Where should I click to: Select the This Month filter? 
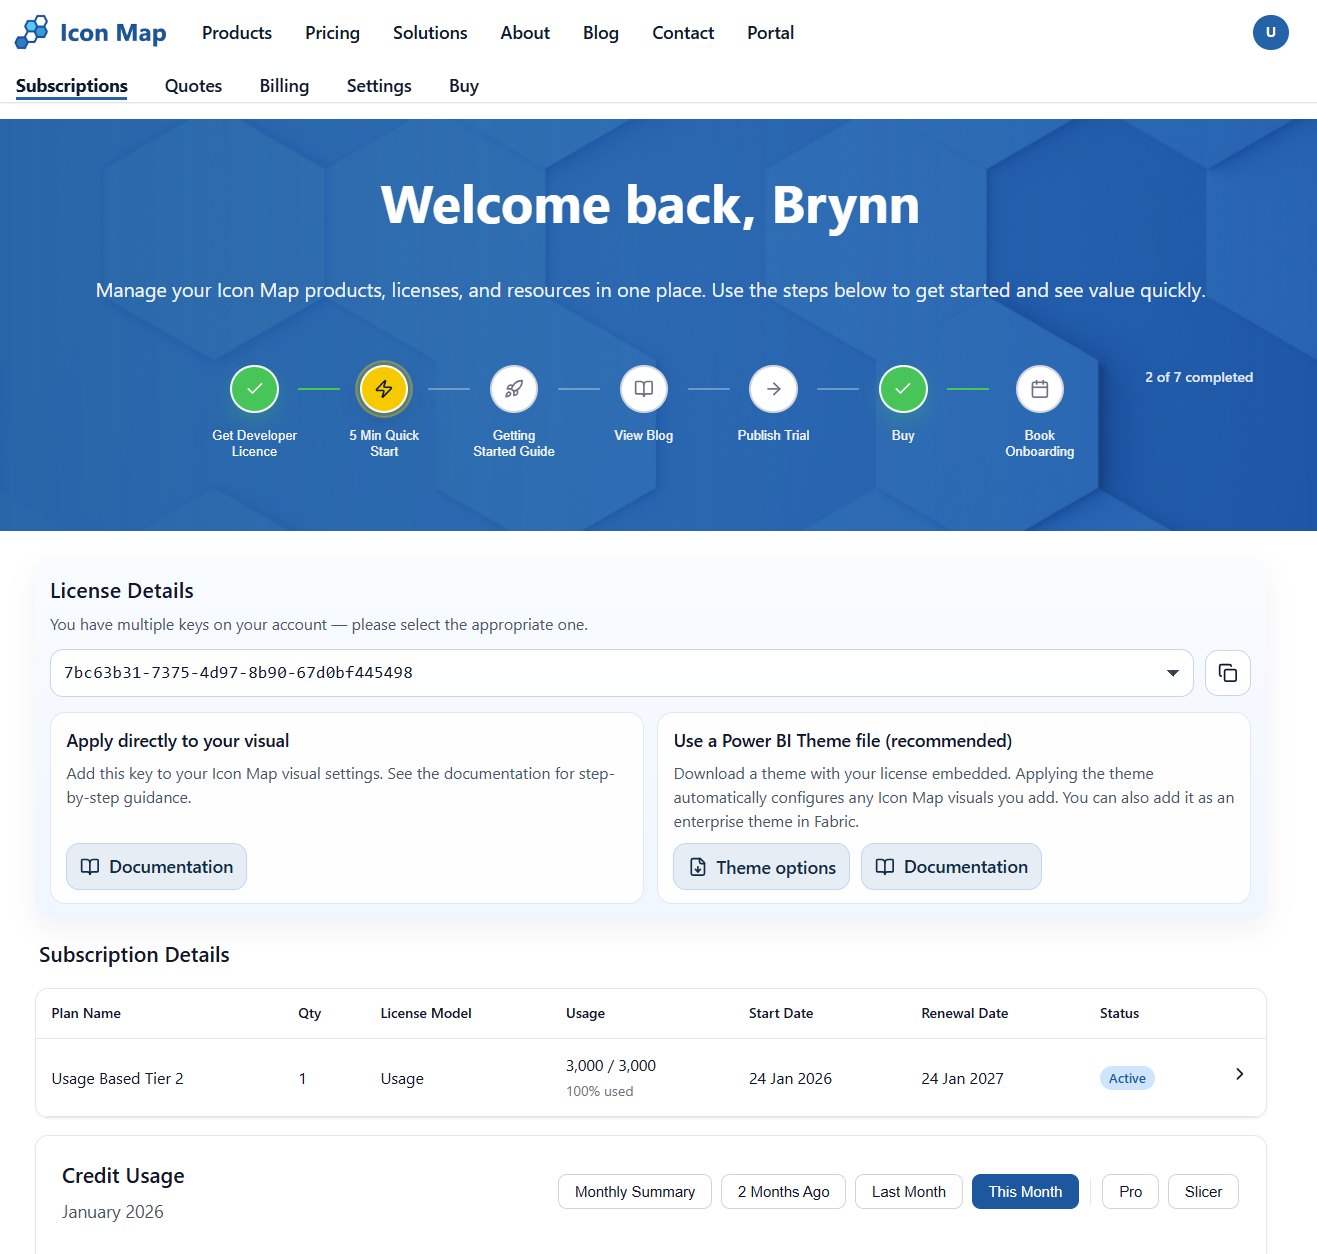(x=1025, y=1191)
